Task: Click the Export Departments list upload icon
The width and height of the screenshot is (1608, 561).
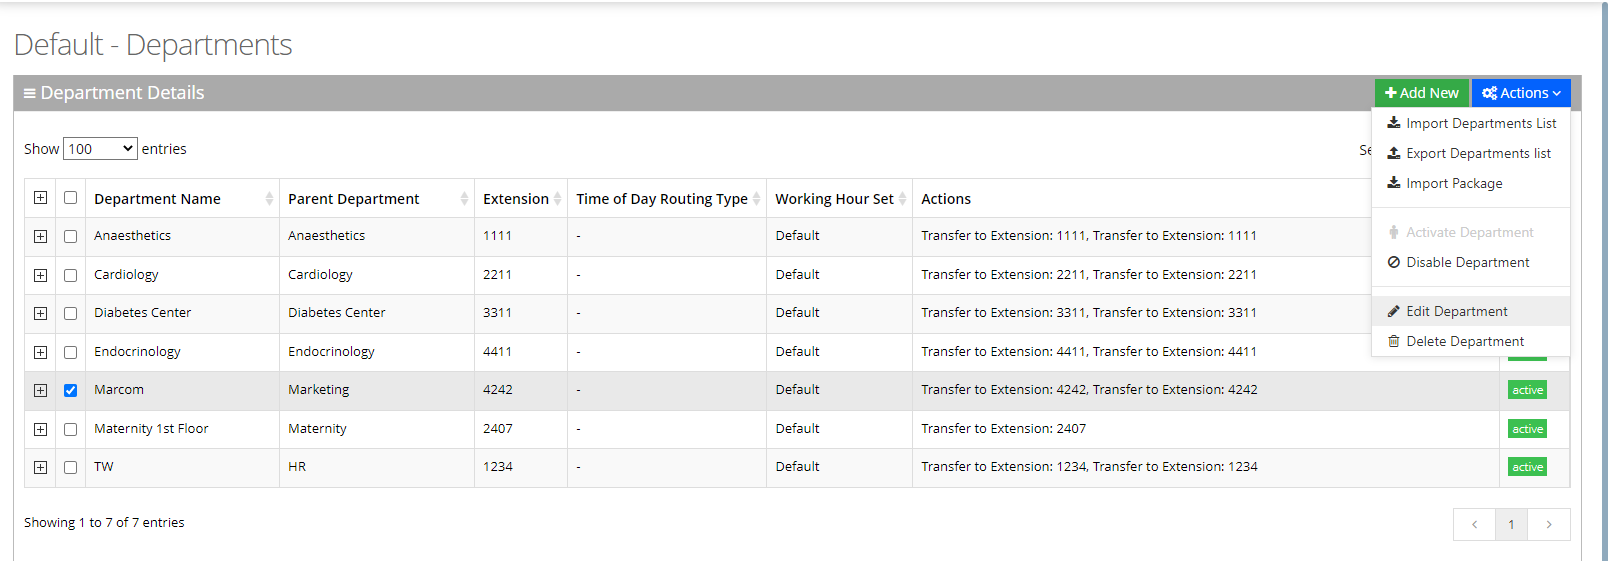Action: click(1393, 153)
